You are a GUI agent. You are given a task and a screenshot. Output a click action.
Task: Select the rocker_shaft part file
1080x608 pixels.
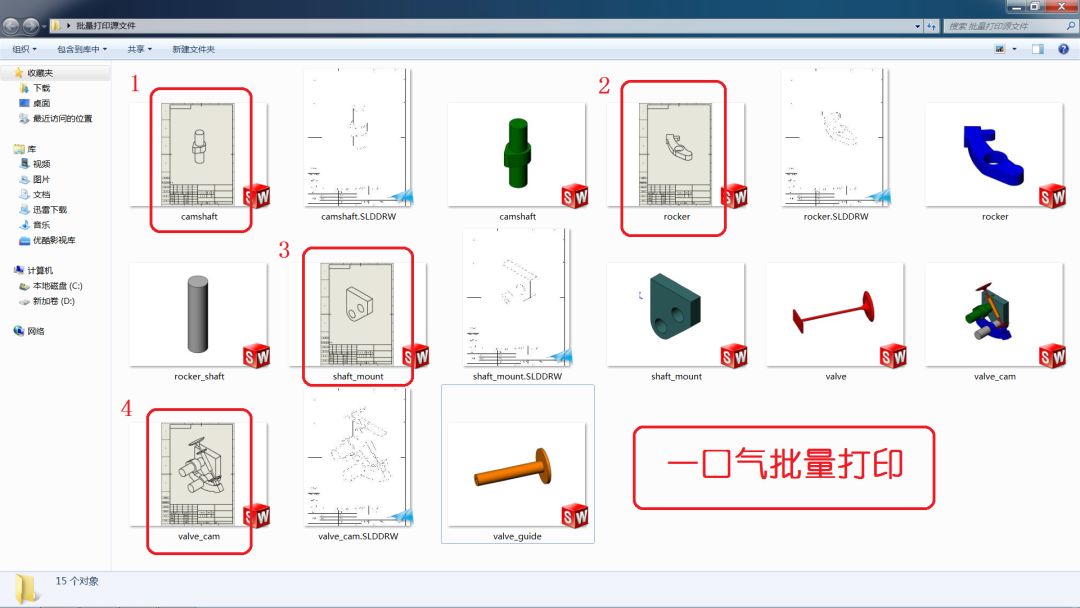click(x=199, y=315)
